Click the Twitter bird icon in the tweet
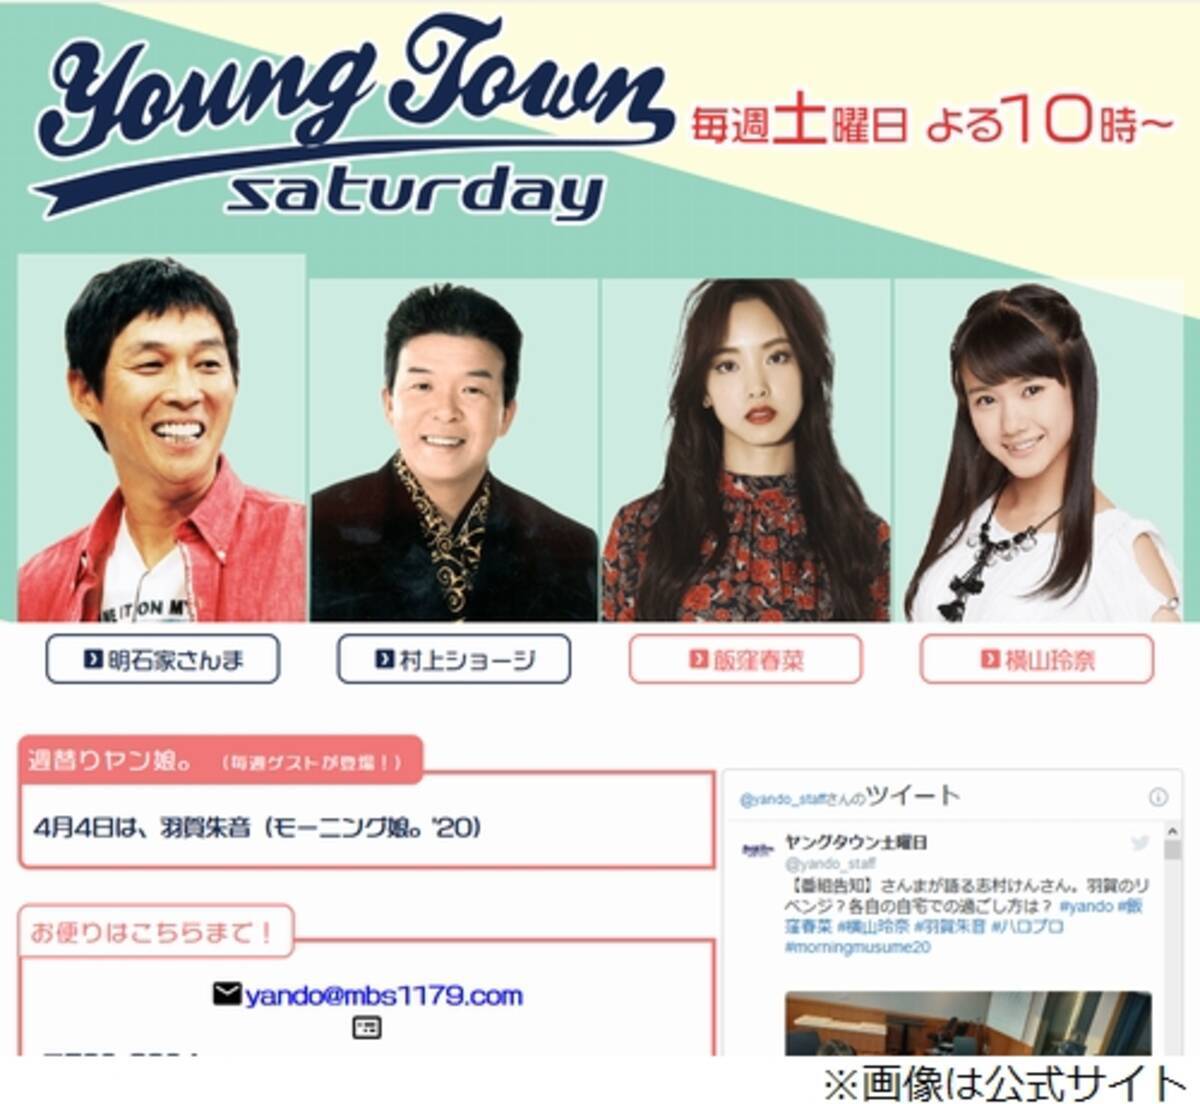This screenshot has height=1104, width=1200. click(x=1140, y=843)
